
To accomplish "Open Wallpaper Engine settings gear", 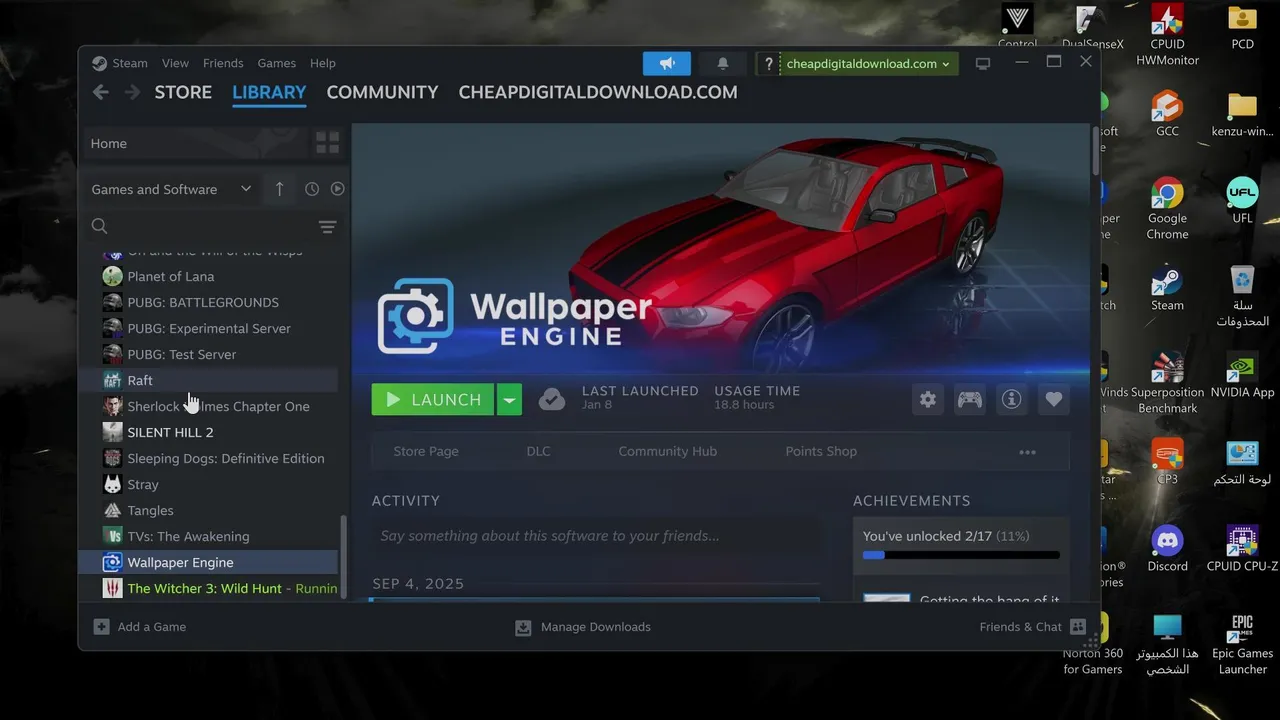I will (928, 400).
